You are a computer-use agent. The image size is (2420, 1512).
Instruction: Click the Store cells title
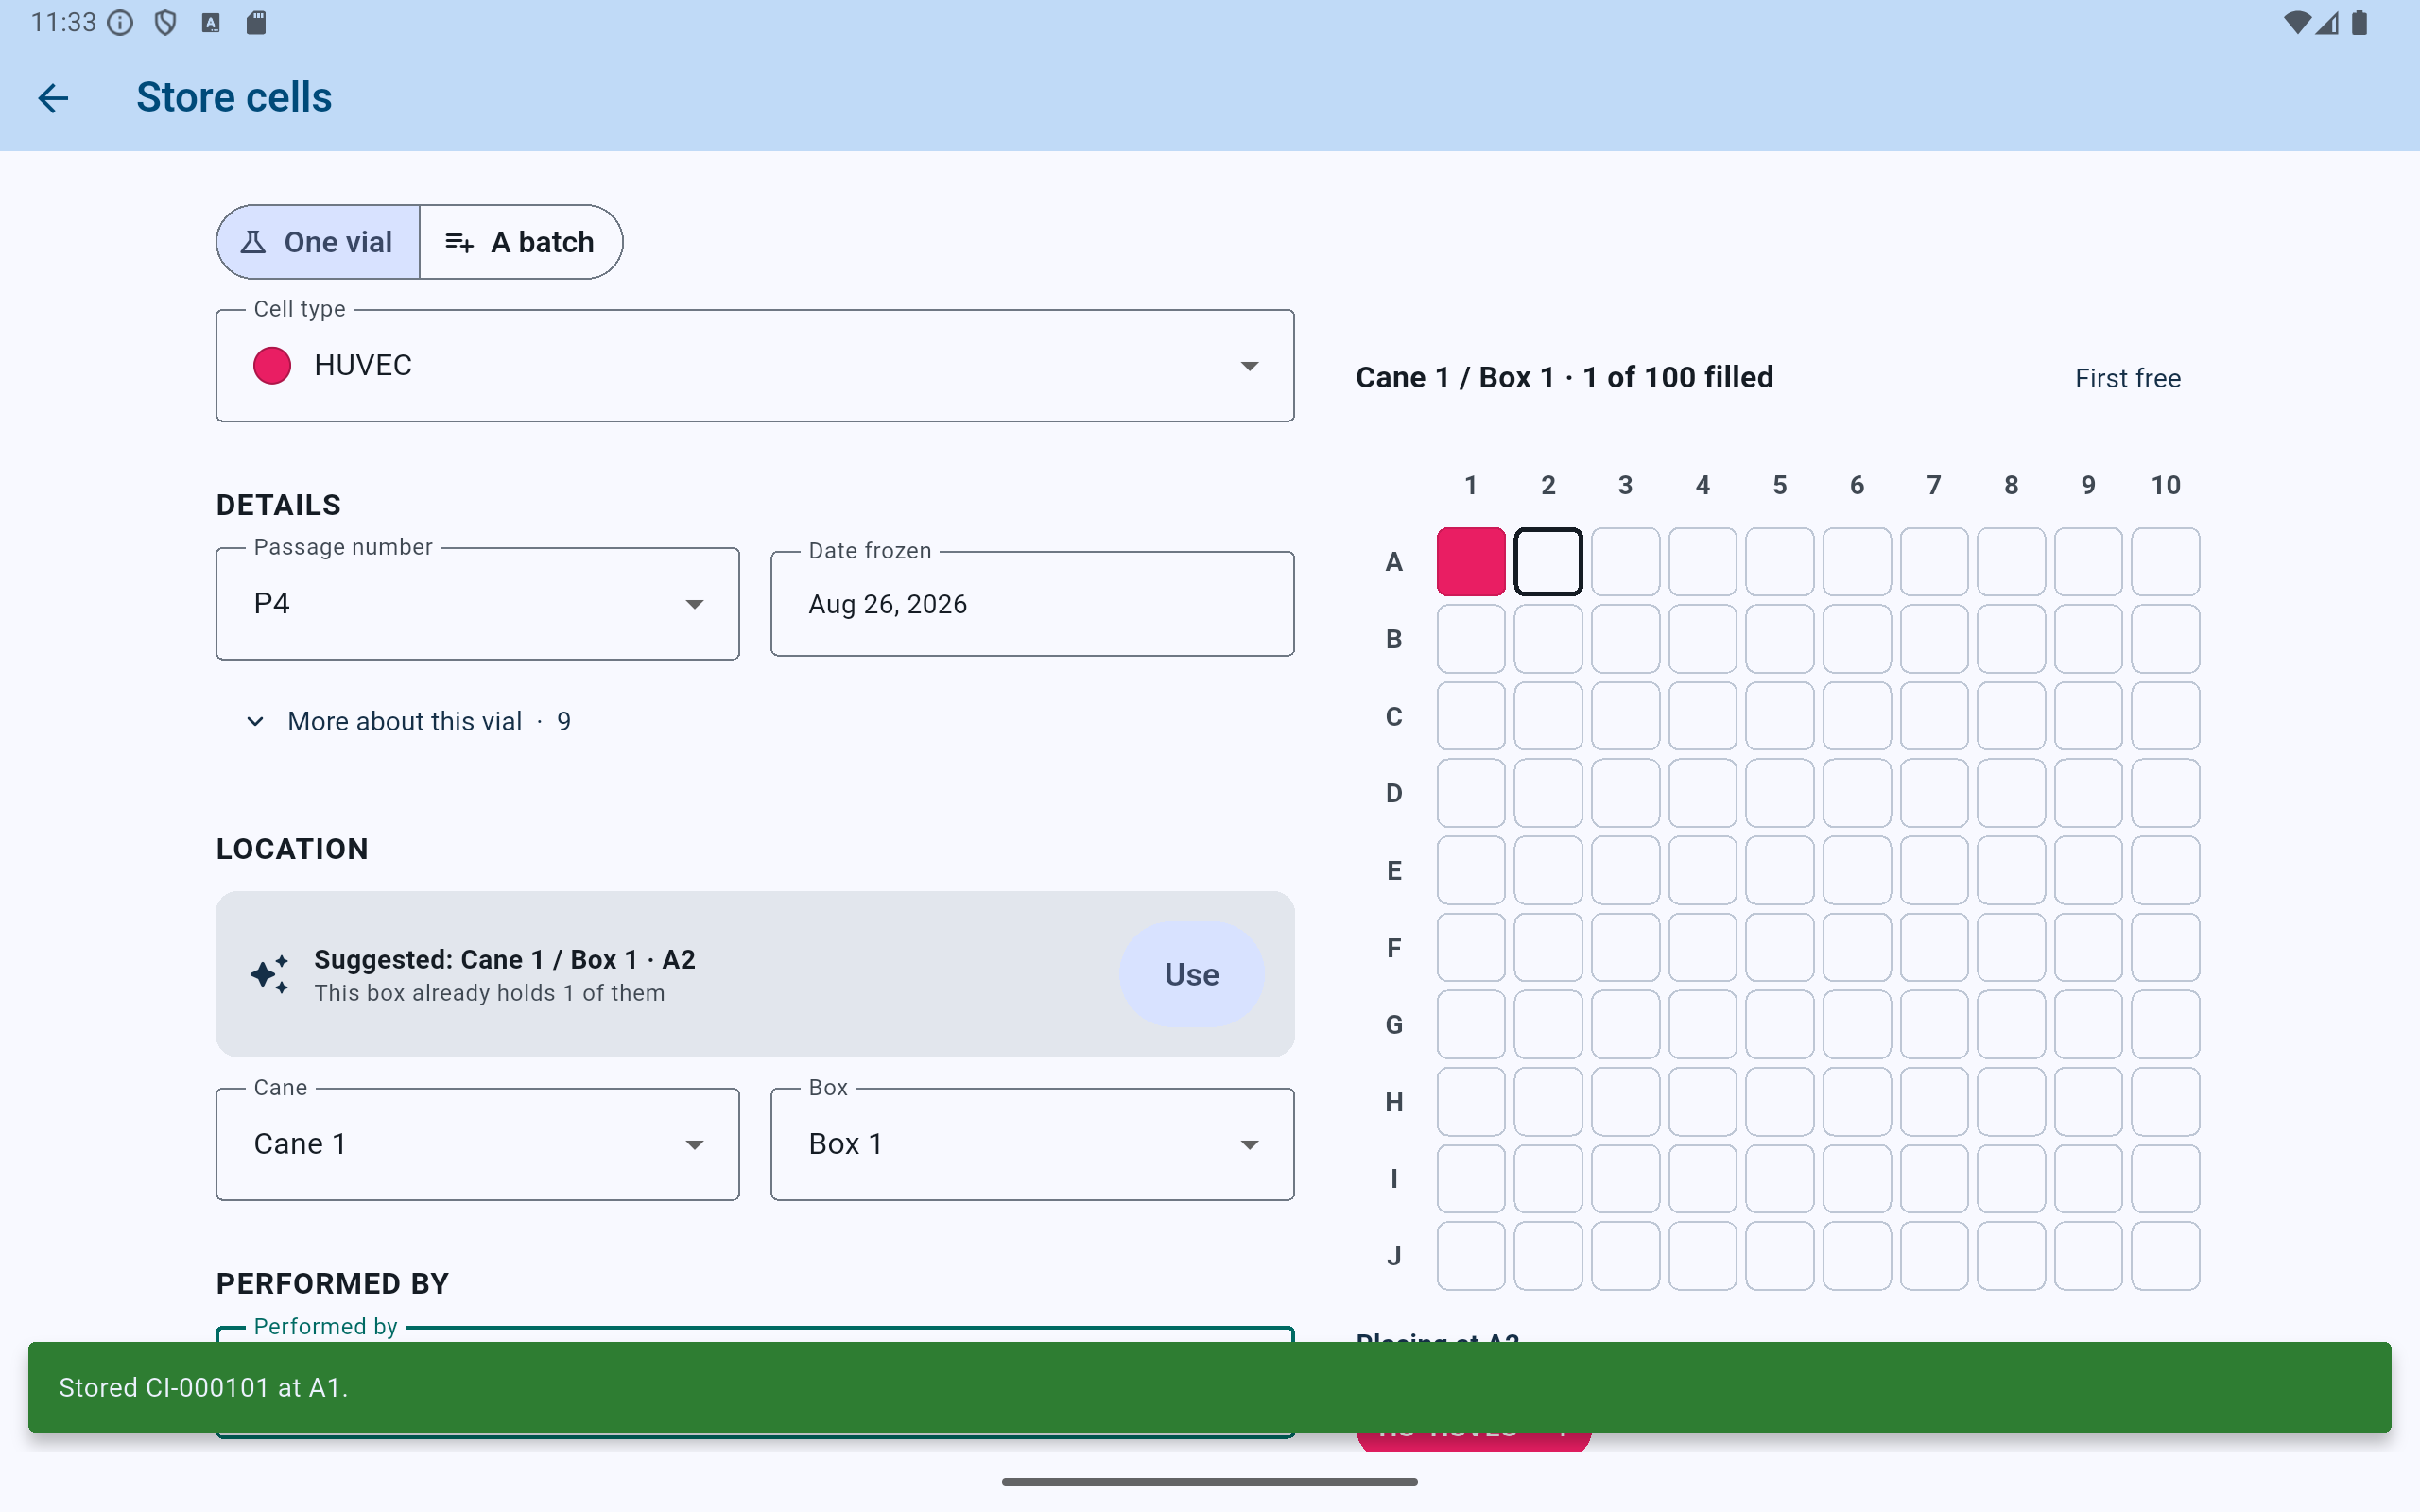(234, 97)
